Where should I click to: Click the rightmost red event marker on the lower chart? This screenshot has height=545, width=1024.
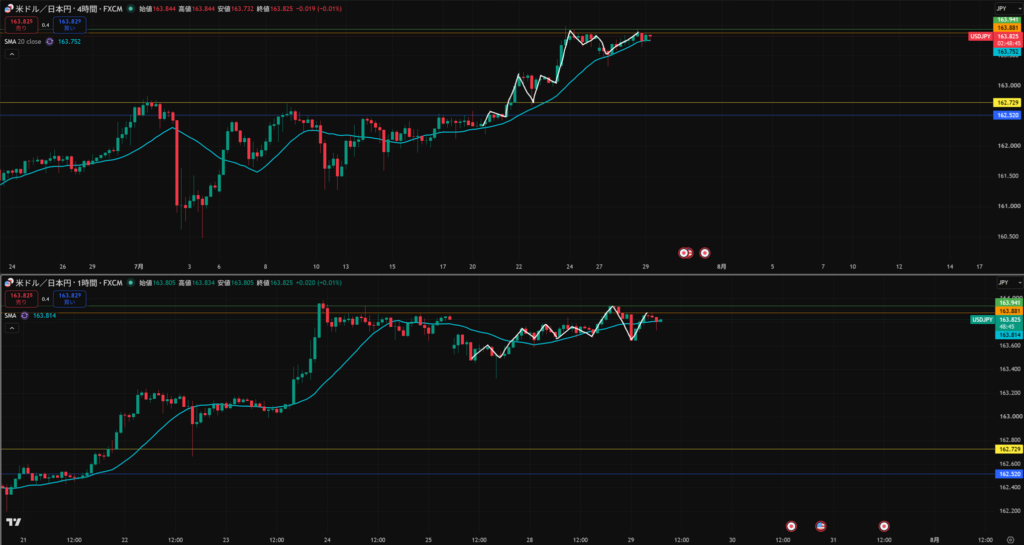[884, 525]
